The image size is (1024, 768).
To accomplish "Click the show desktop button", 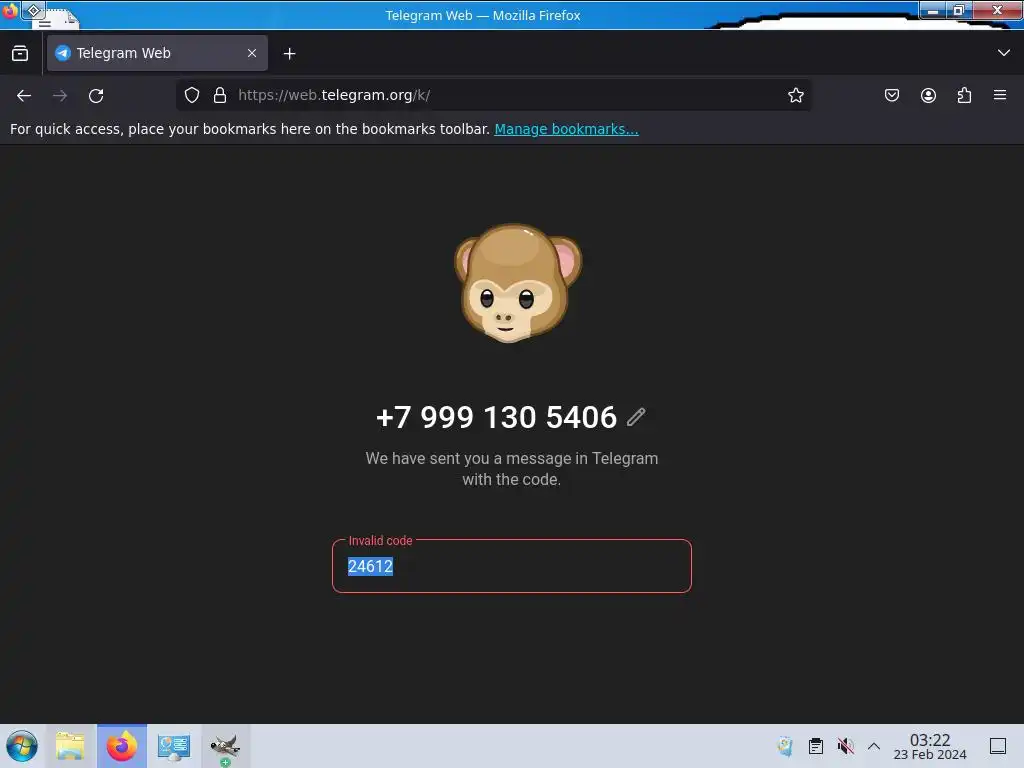I will click(998, 746).
